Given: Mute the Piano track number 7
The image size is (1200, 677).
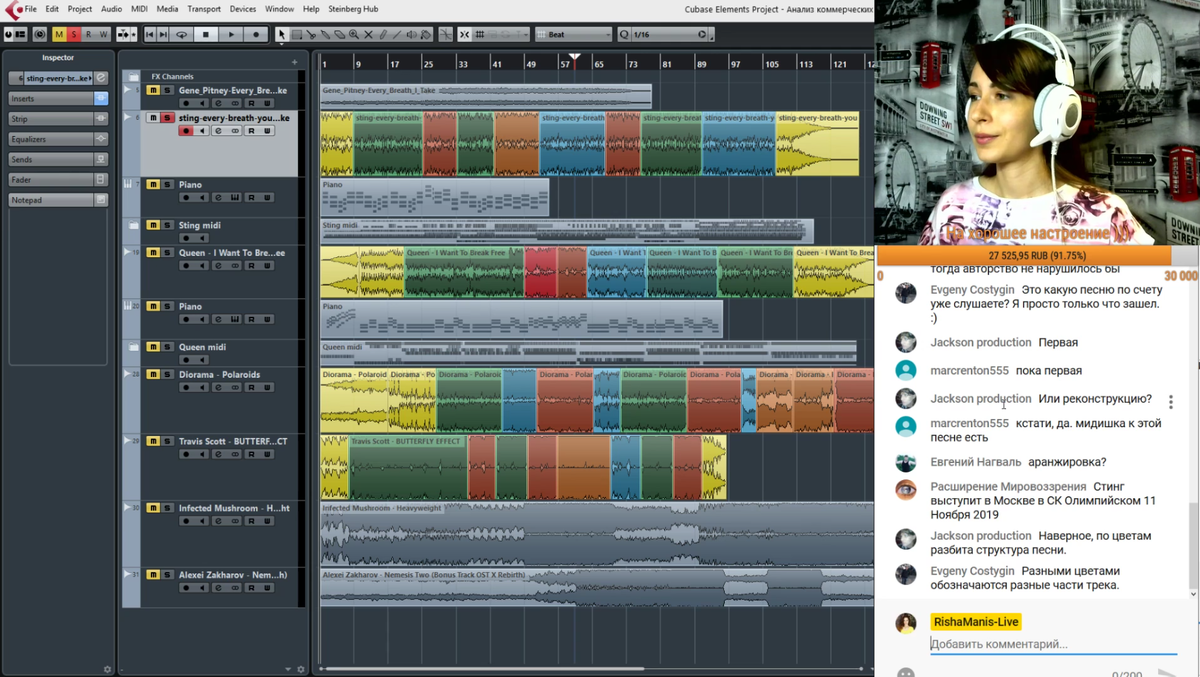Looking at the screenshot, I should 153,185.
